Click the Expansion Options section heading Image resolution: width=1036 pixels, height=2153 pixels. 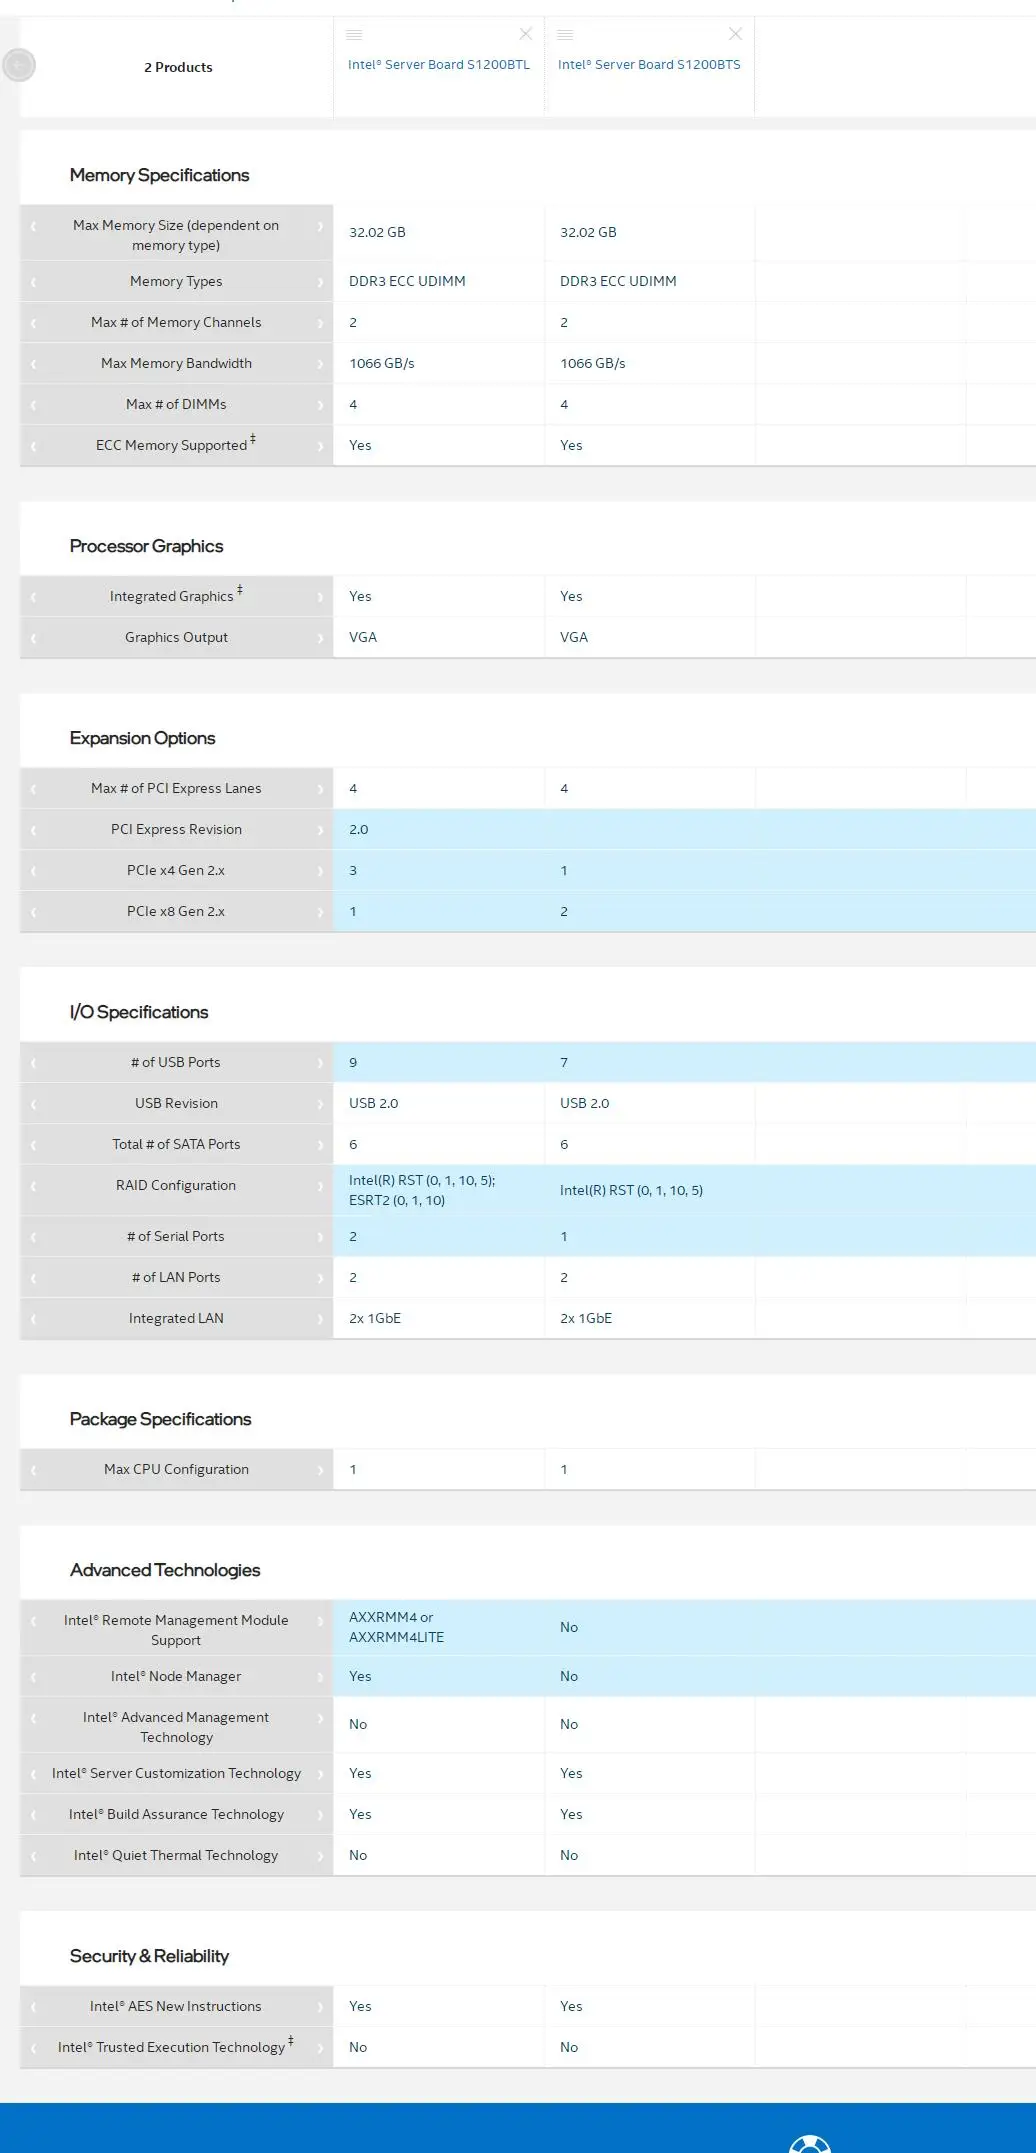click(142, 738)
